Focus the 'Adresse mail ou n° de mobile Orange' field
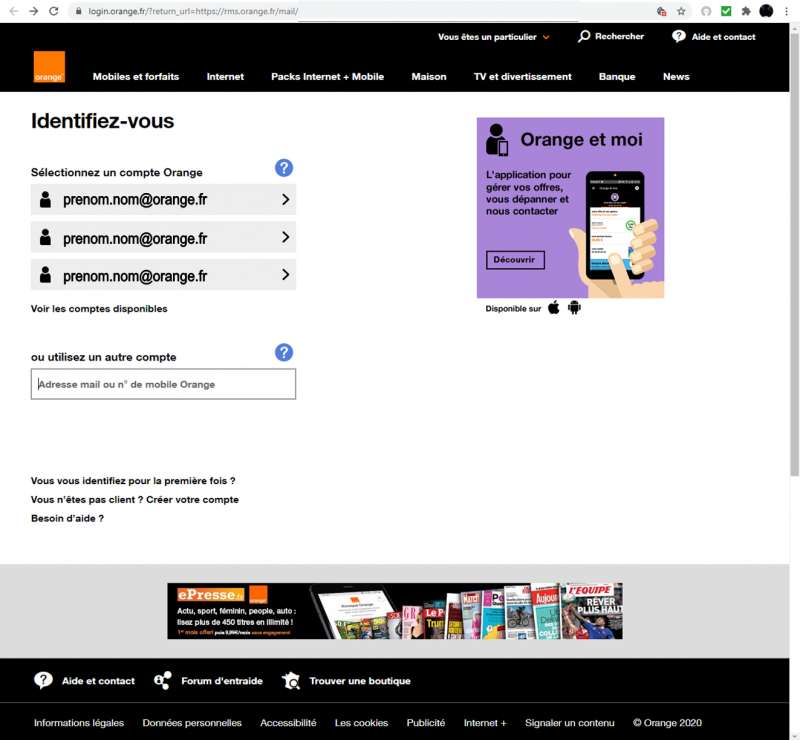This screenshot has width=800, height=740. click(163, 384)
